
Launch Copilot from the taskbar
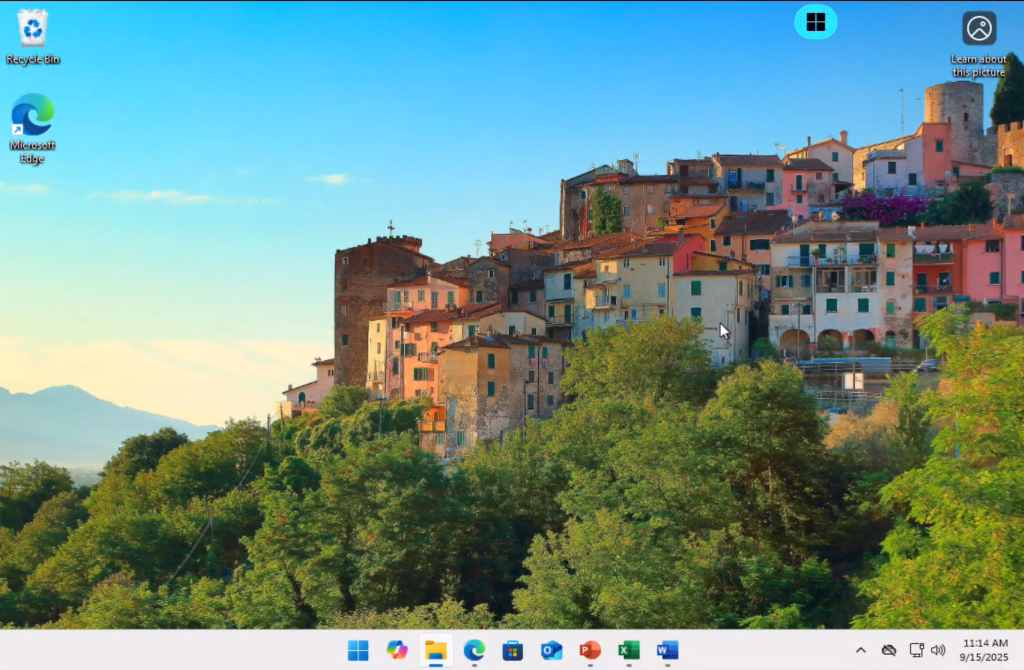(396, 650)
